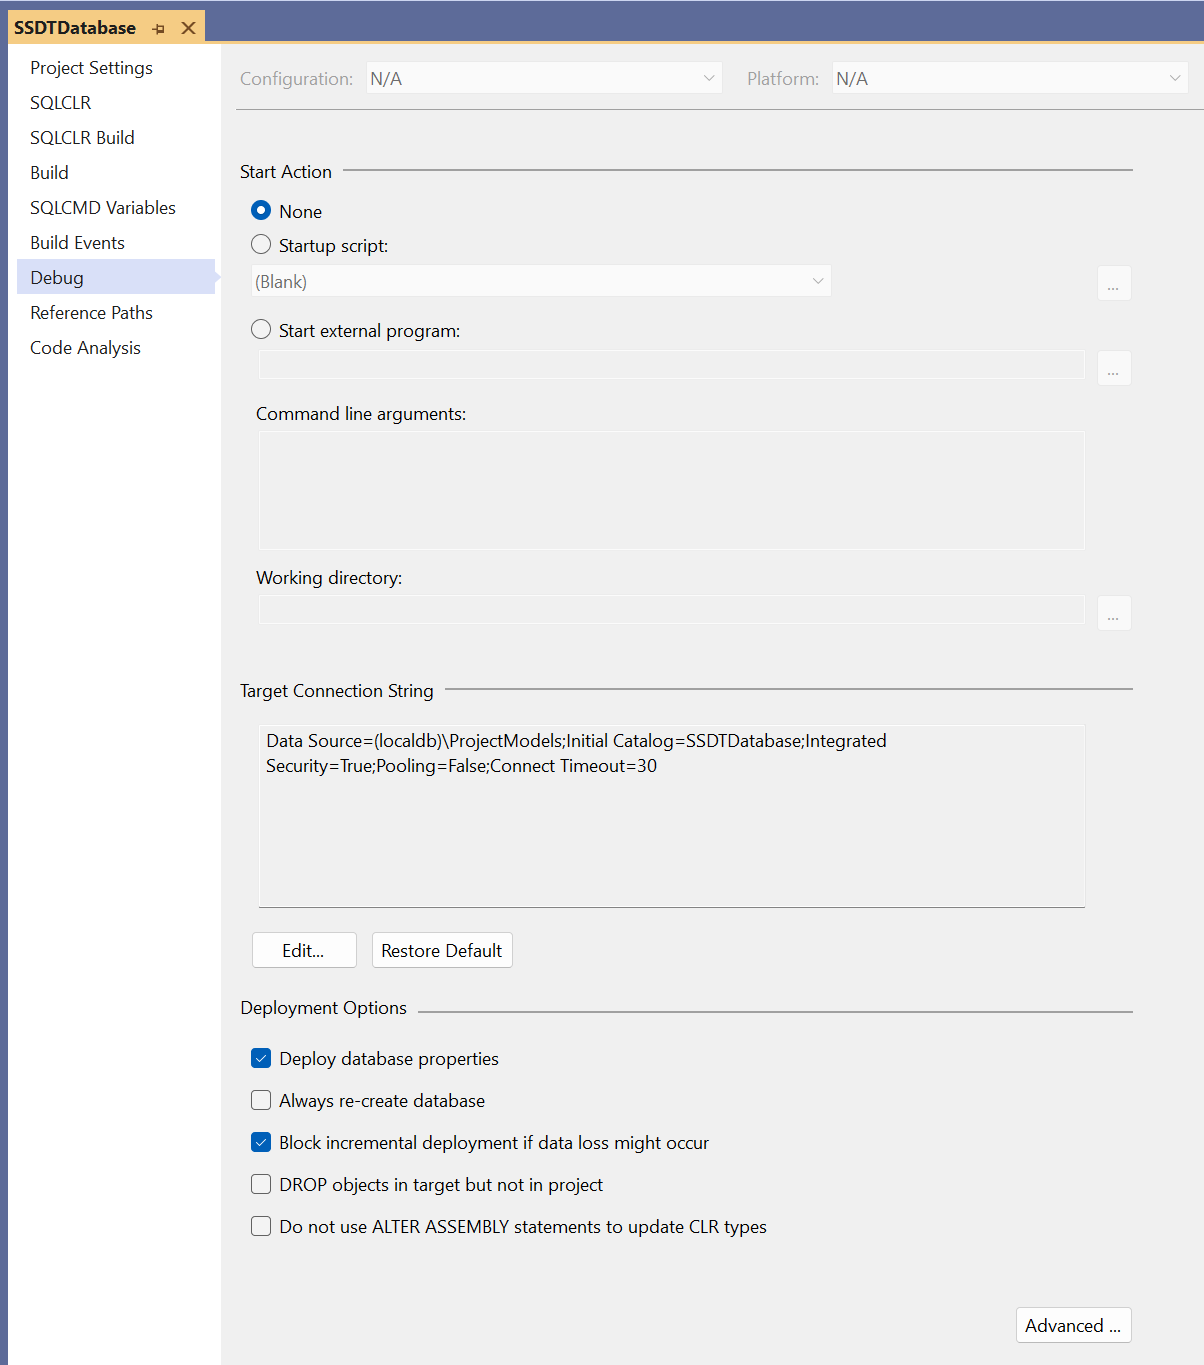Screen dimensions: 1204x1365
Task: Click inside Command line arguments box
Action: tap(672, 490)
